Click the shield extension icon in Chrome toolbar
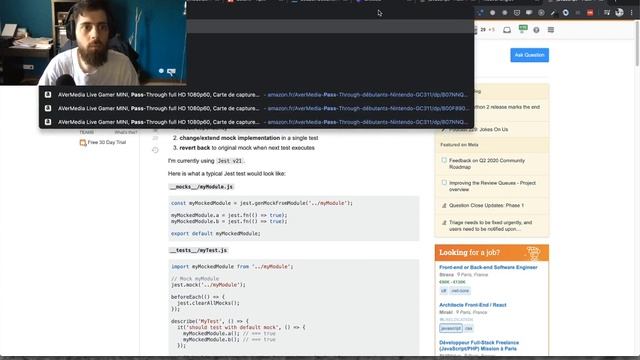 click(x=517, y=13)
